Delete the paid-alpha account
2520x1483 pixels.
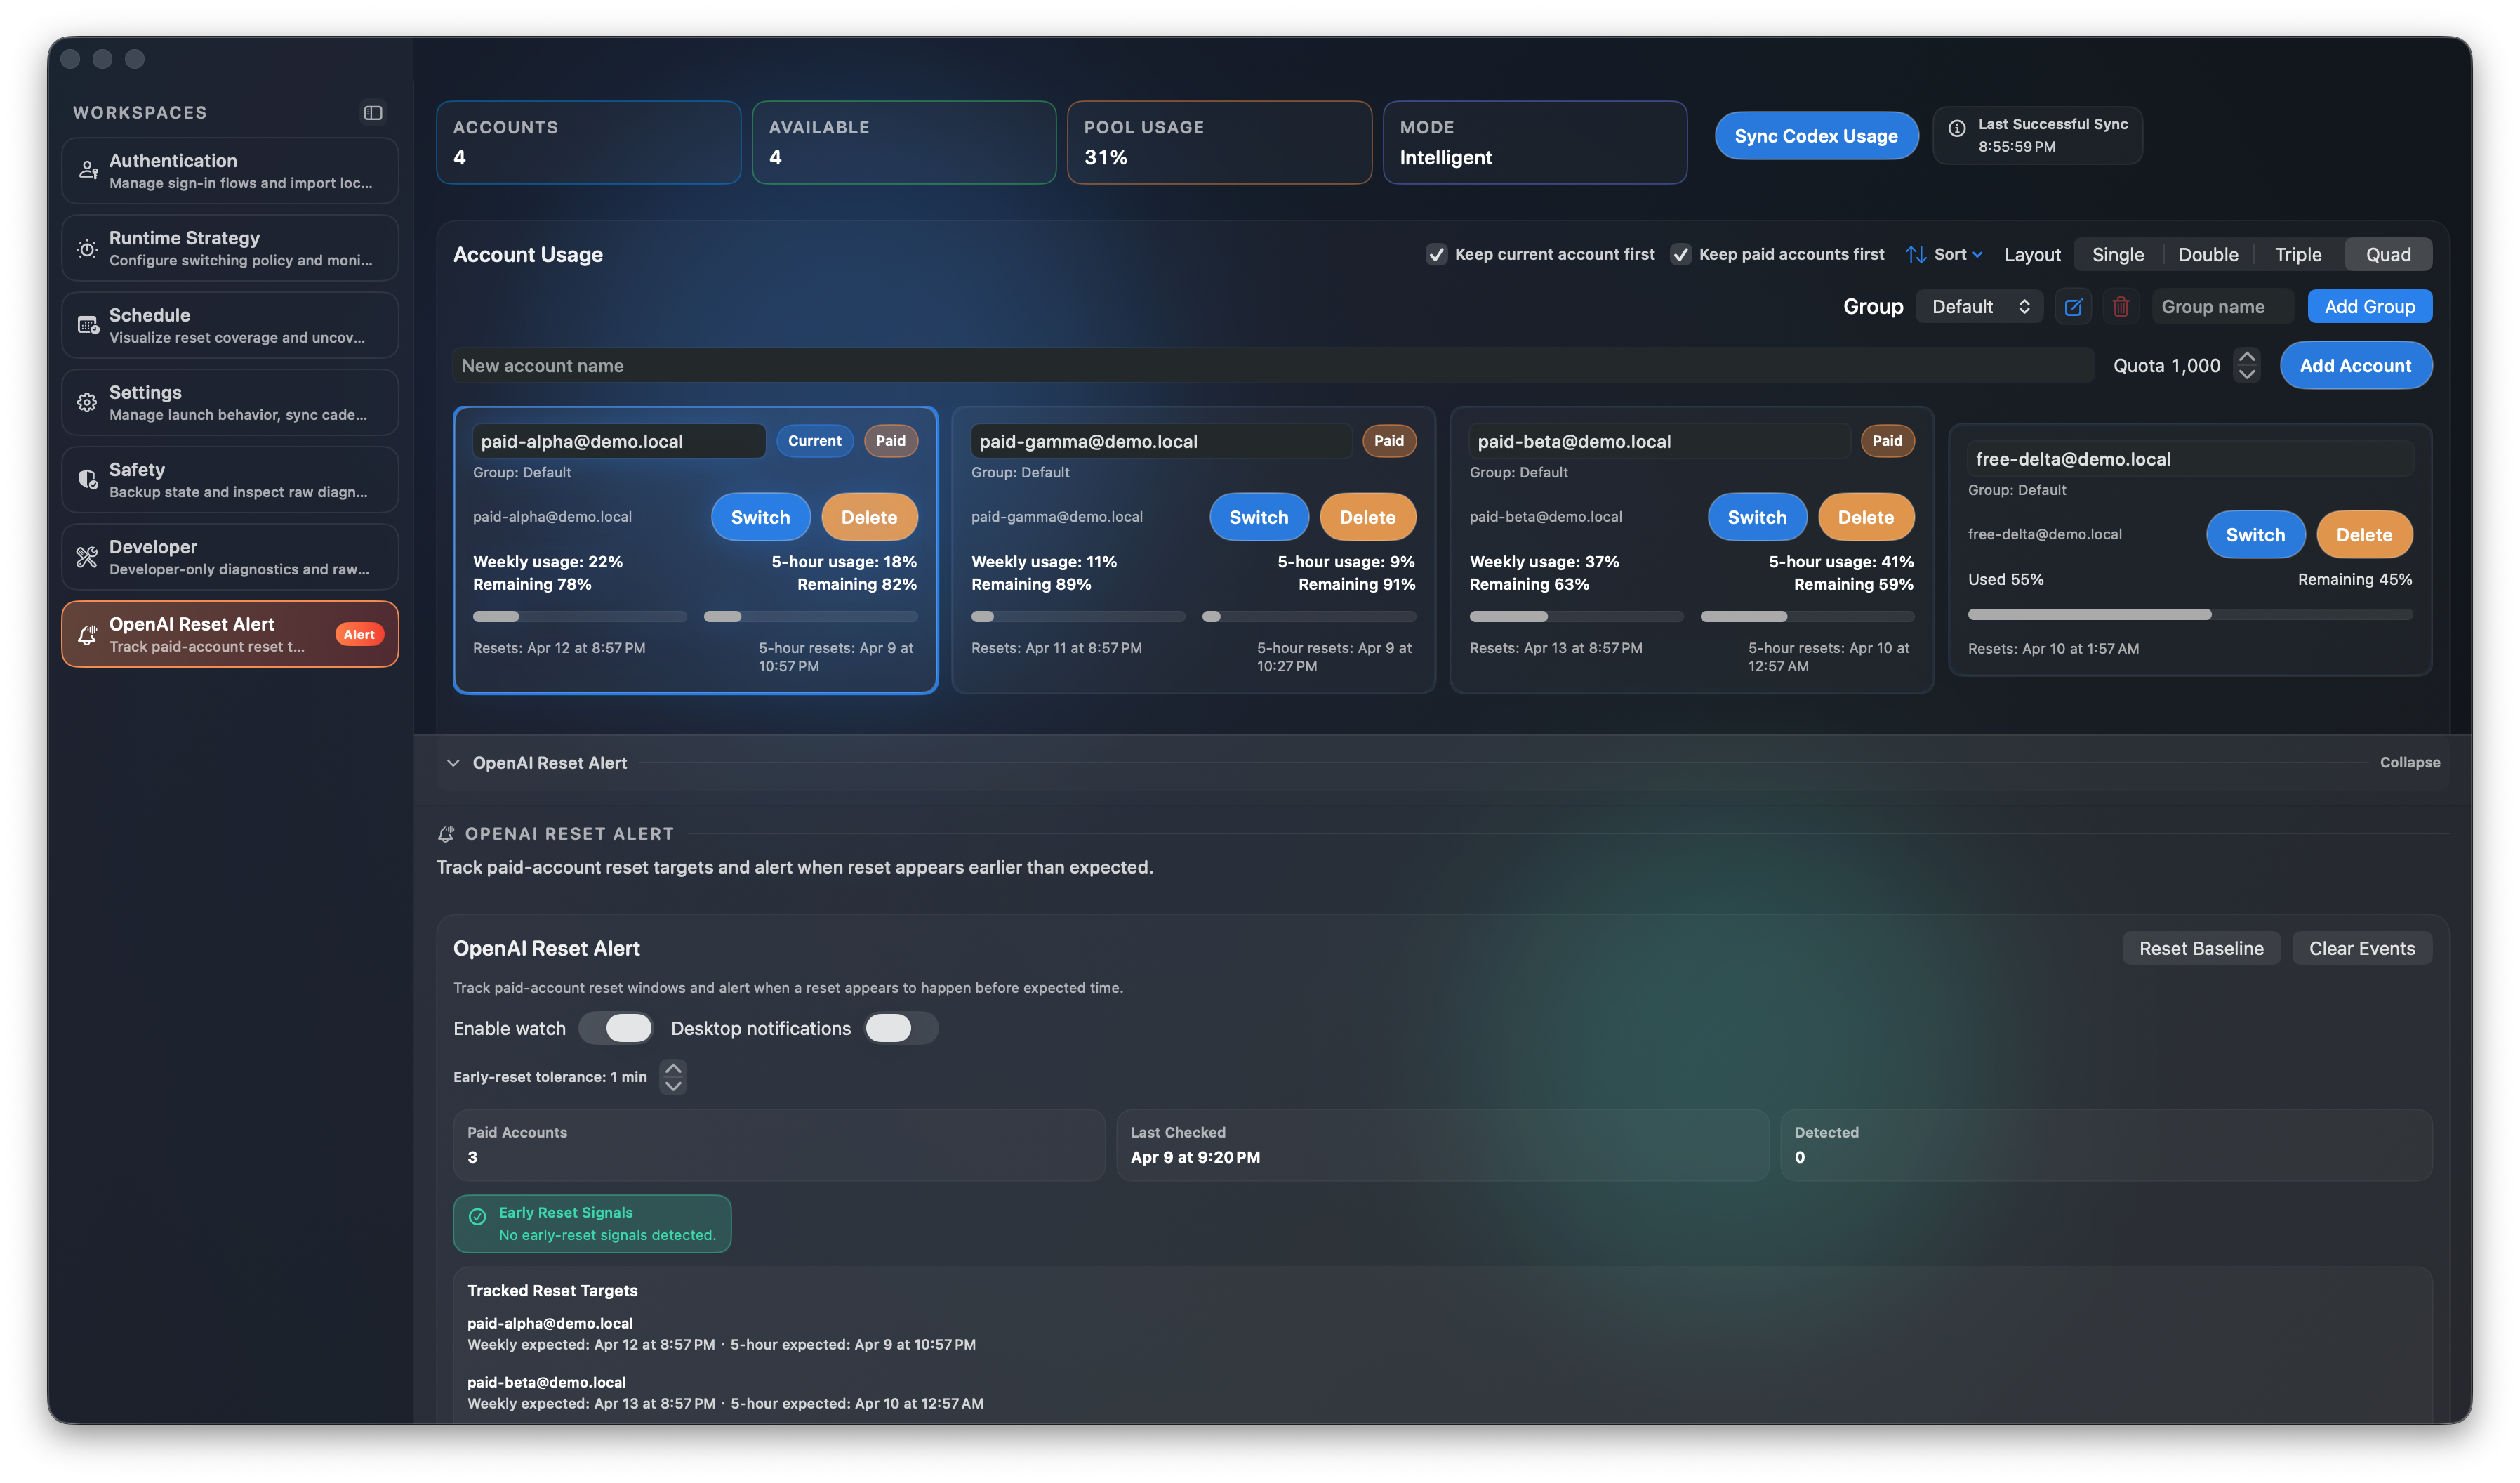[x=868, y=517]
